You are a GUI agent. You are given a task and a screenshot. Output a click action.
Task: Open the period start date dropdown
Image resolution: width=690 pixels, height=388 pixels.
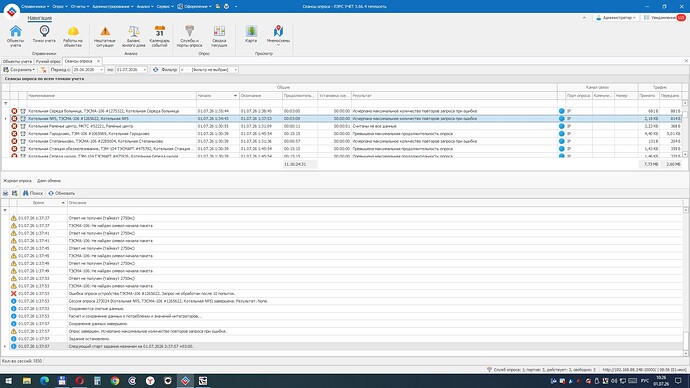coord(101,70)
